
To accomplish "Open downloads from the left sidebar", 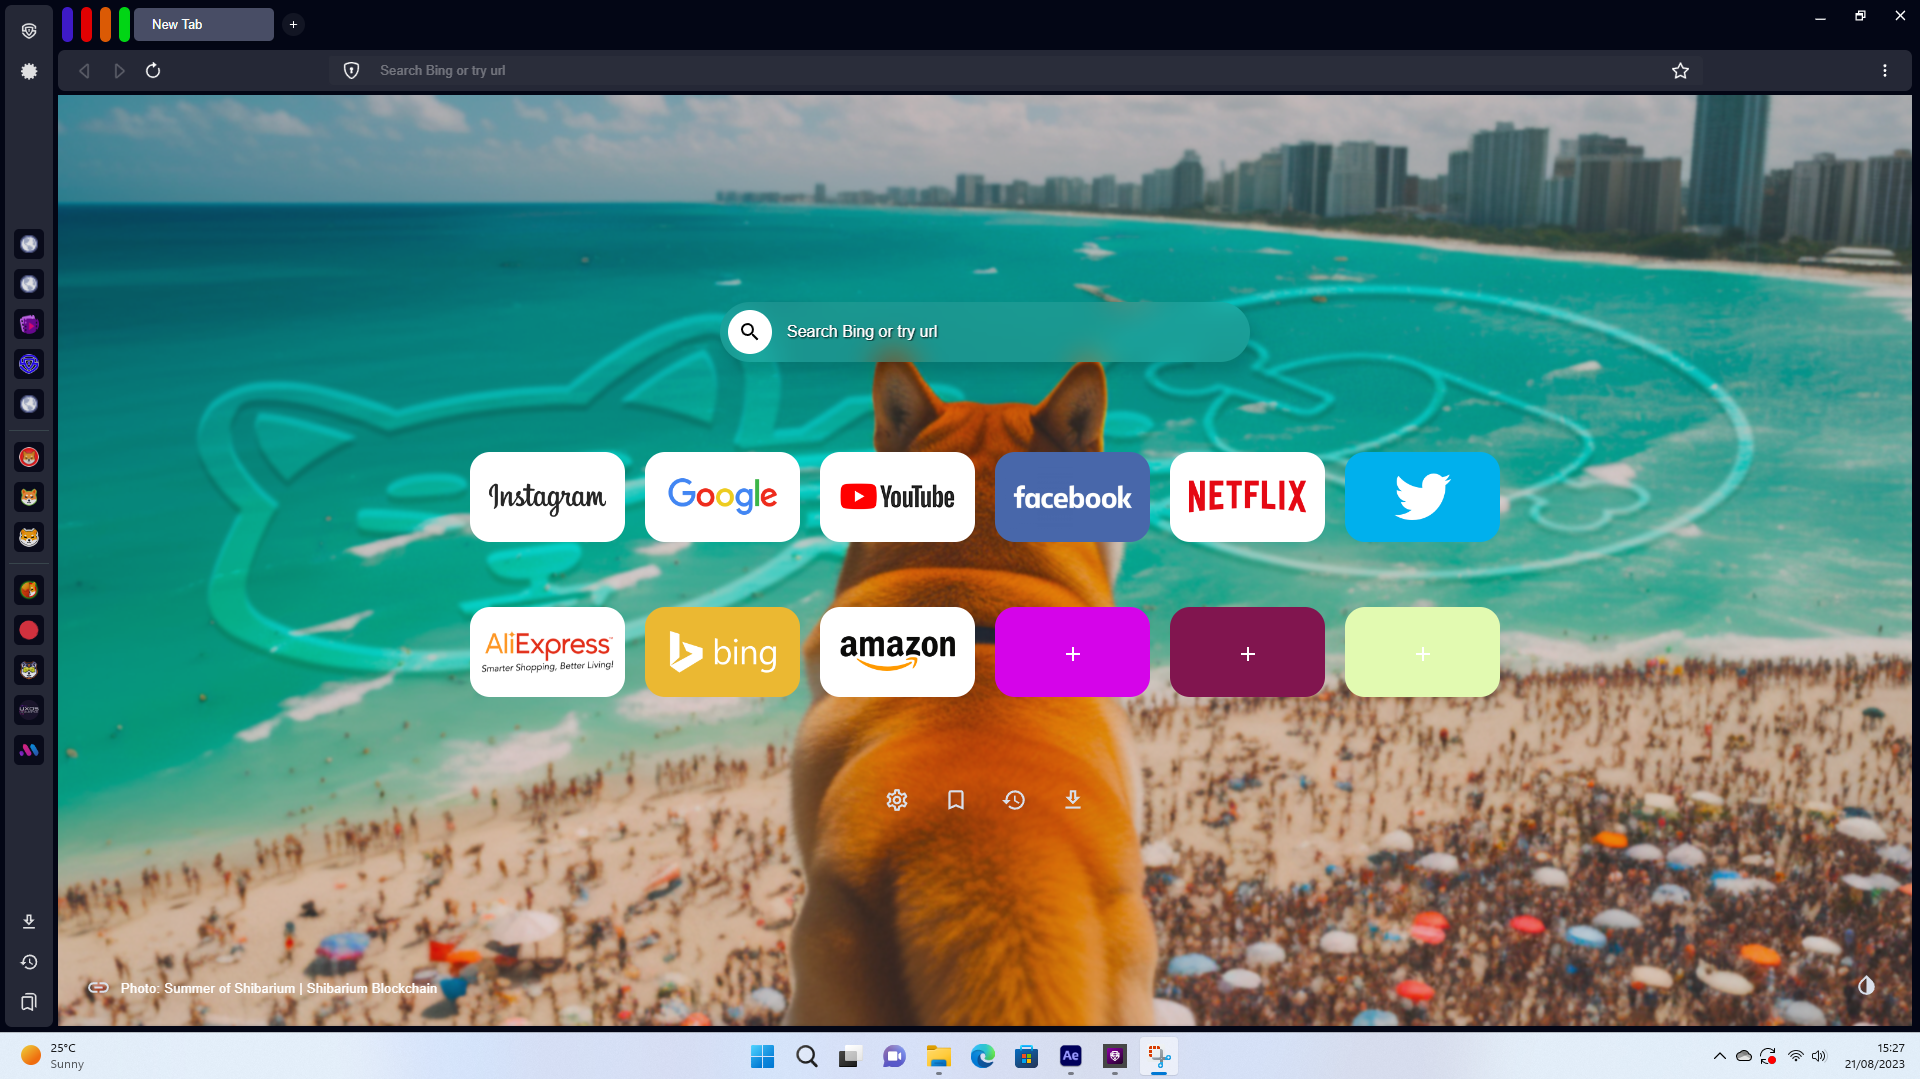I will tap(29, 922).
